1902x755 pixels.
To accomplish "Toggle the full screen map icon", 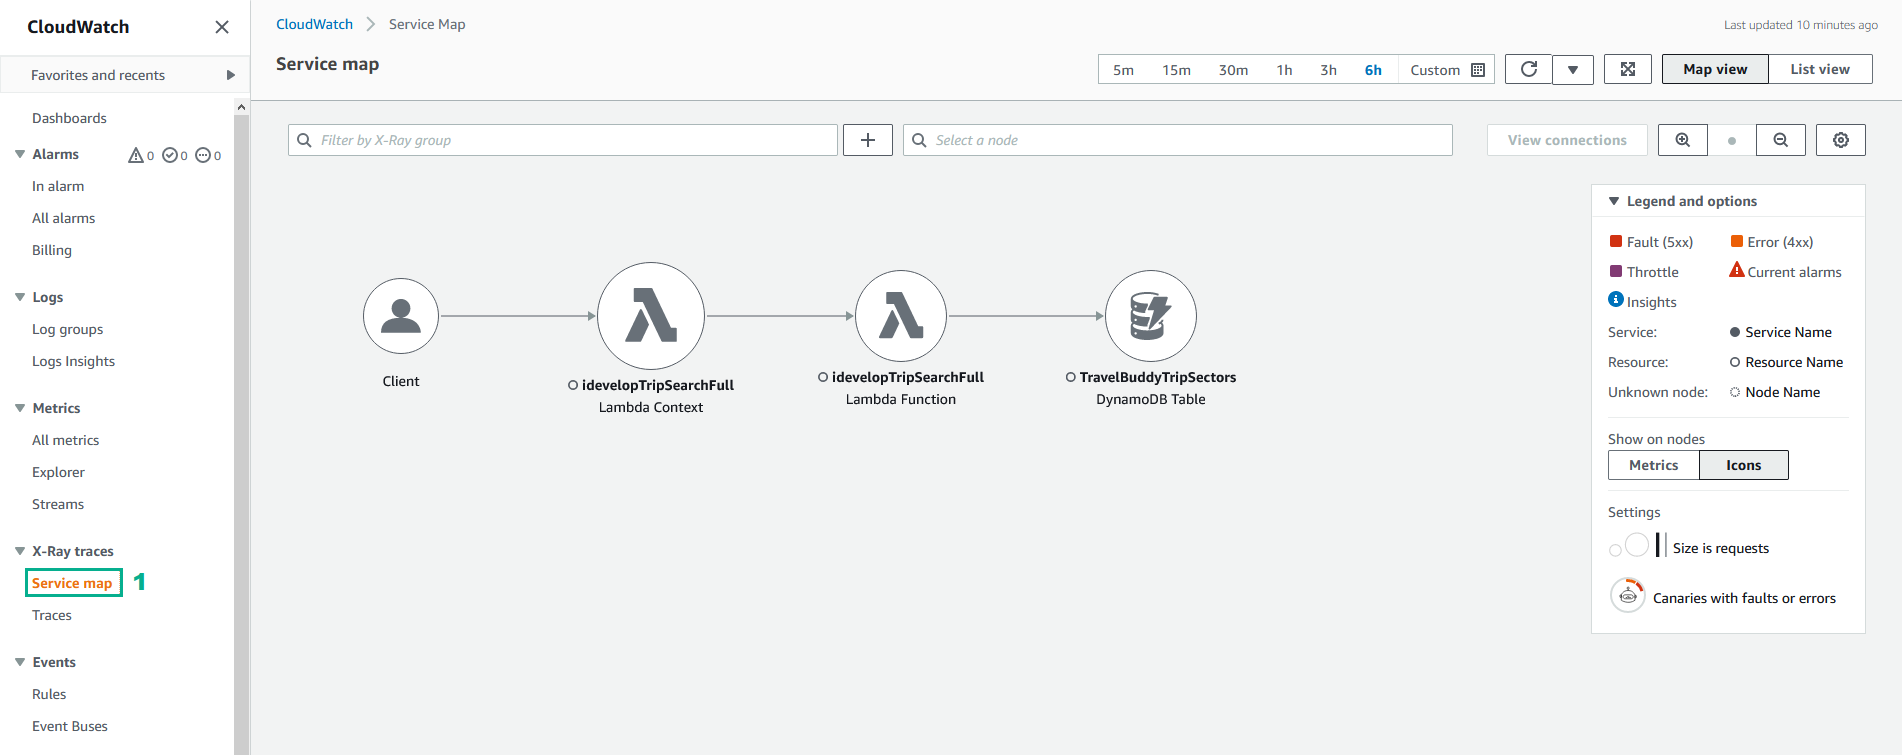I will 1628,69.
